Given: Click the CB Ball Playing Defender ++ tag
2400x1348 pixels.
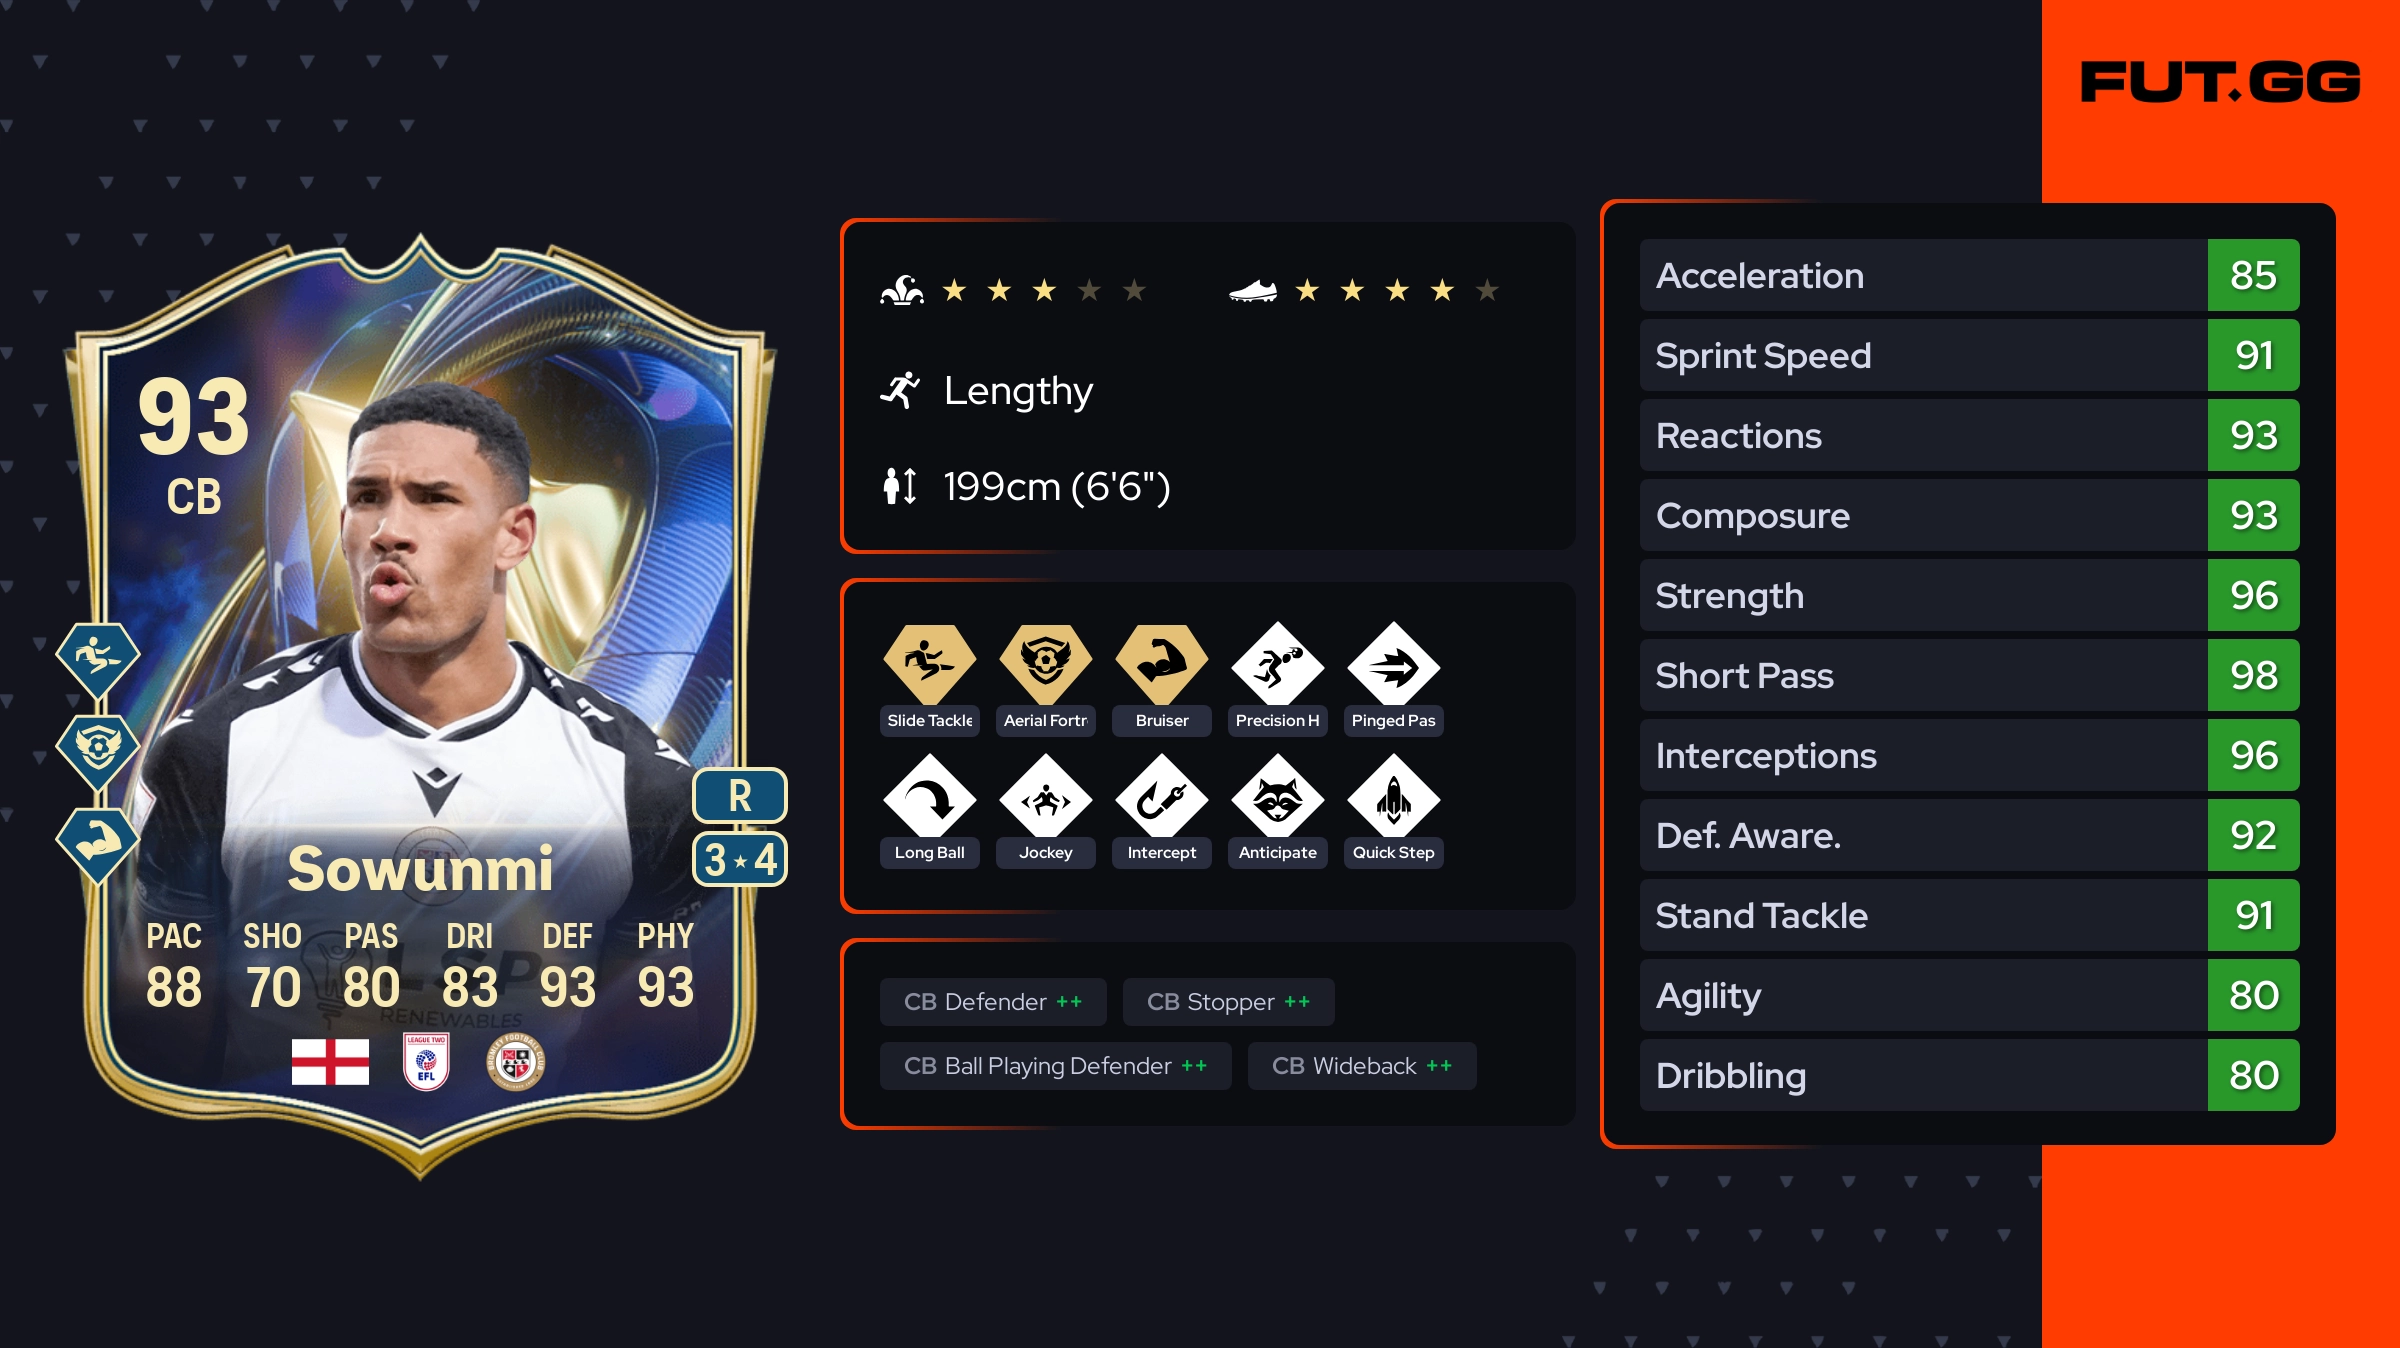Looking at the screenshot, I should (x=1055, y=1066).
